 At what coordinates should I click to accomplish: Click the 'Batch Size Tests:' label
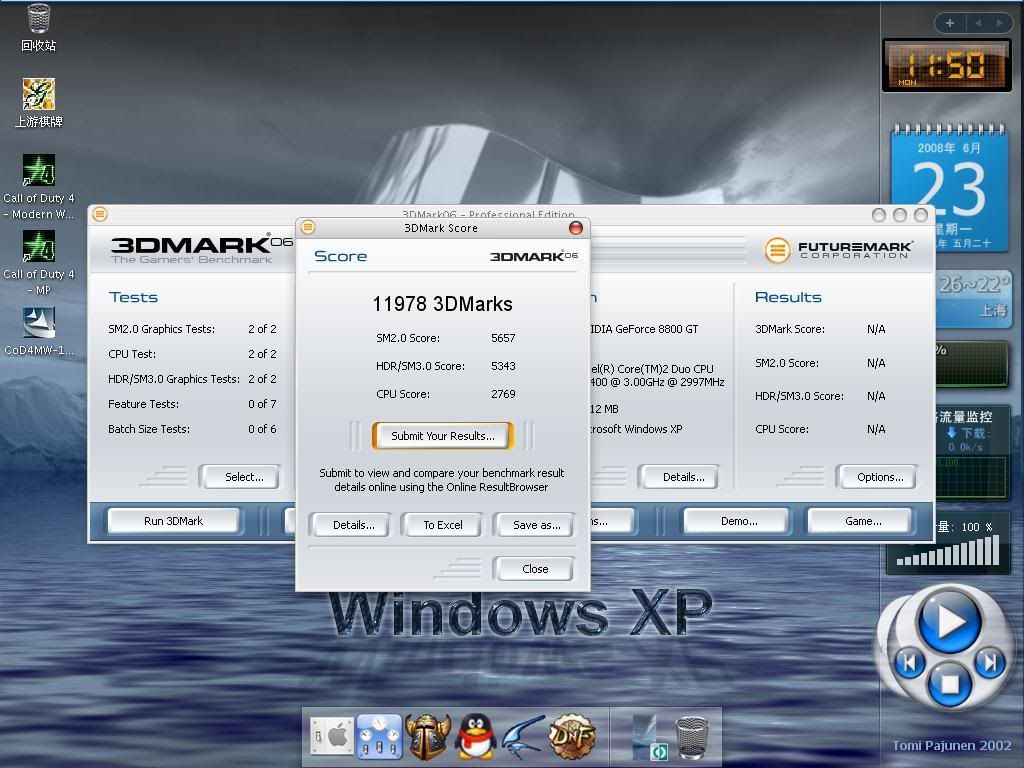point(149,429)
